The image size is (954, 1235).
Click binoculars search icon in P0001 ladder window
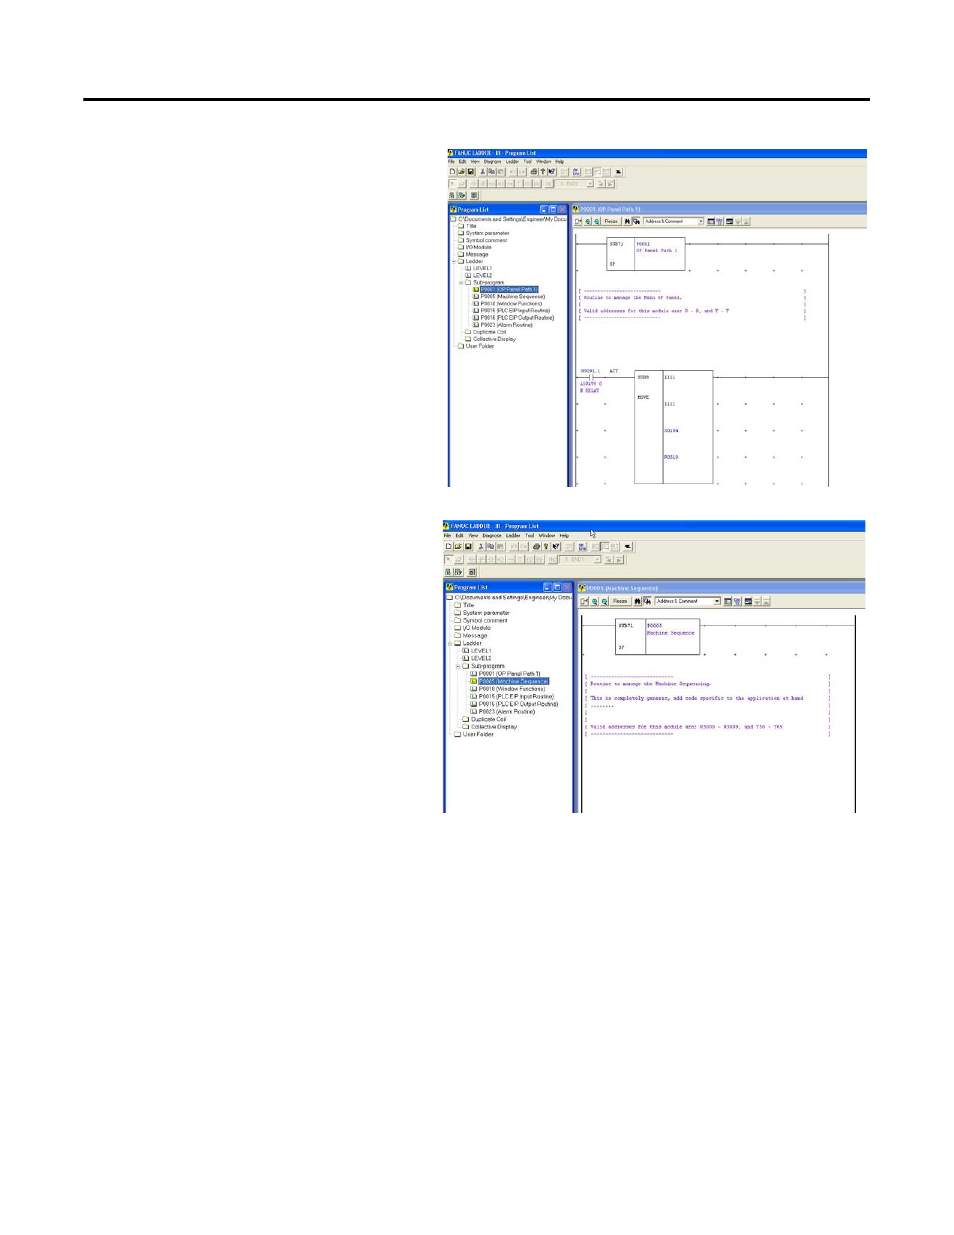628,221
